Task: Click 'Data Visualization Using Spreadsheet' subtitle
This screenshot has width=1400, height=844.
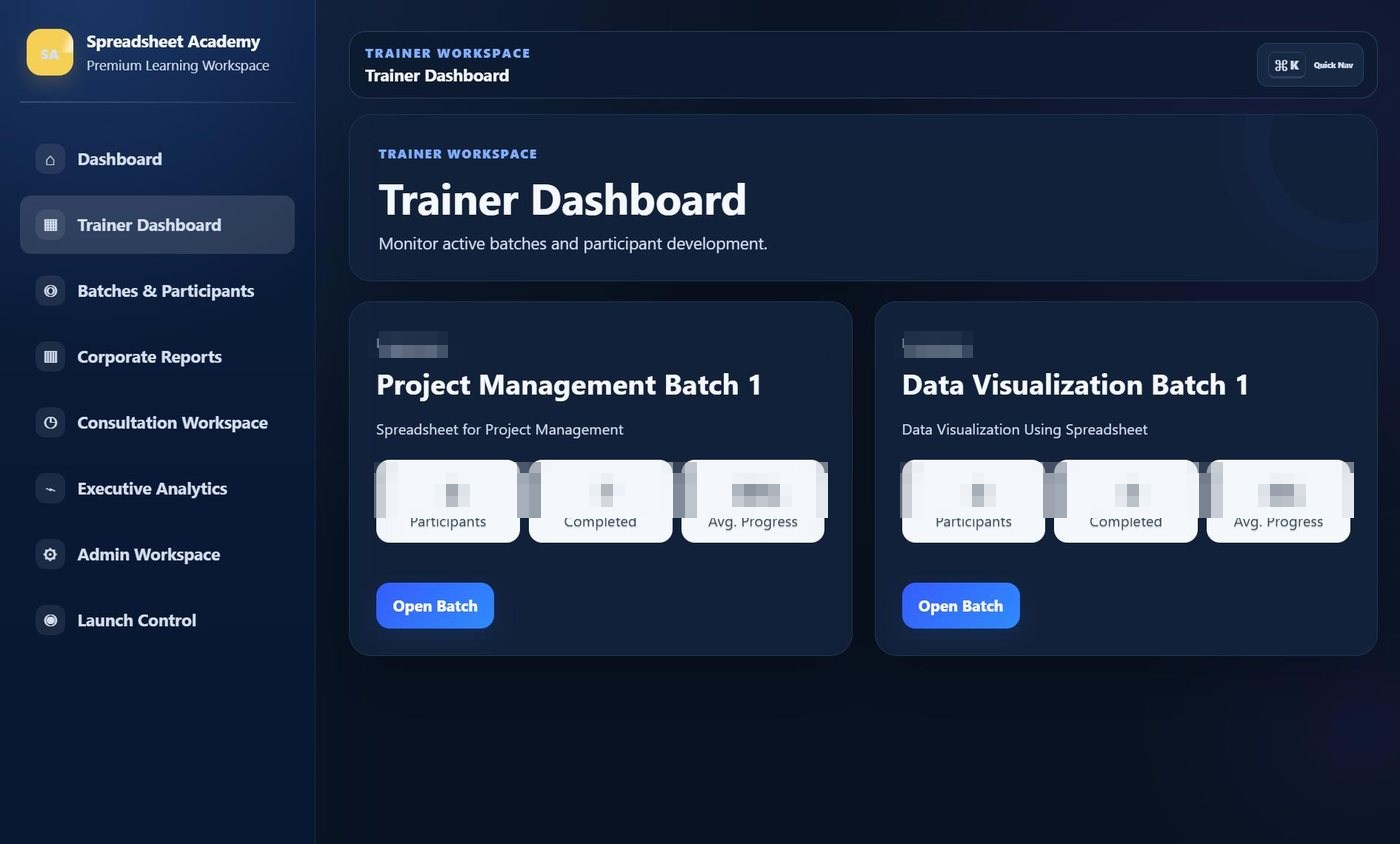Action: (x=1025, y=430)
